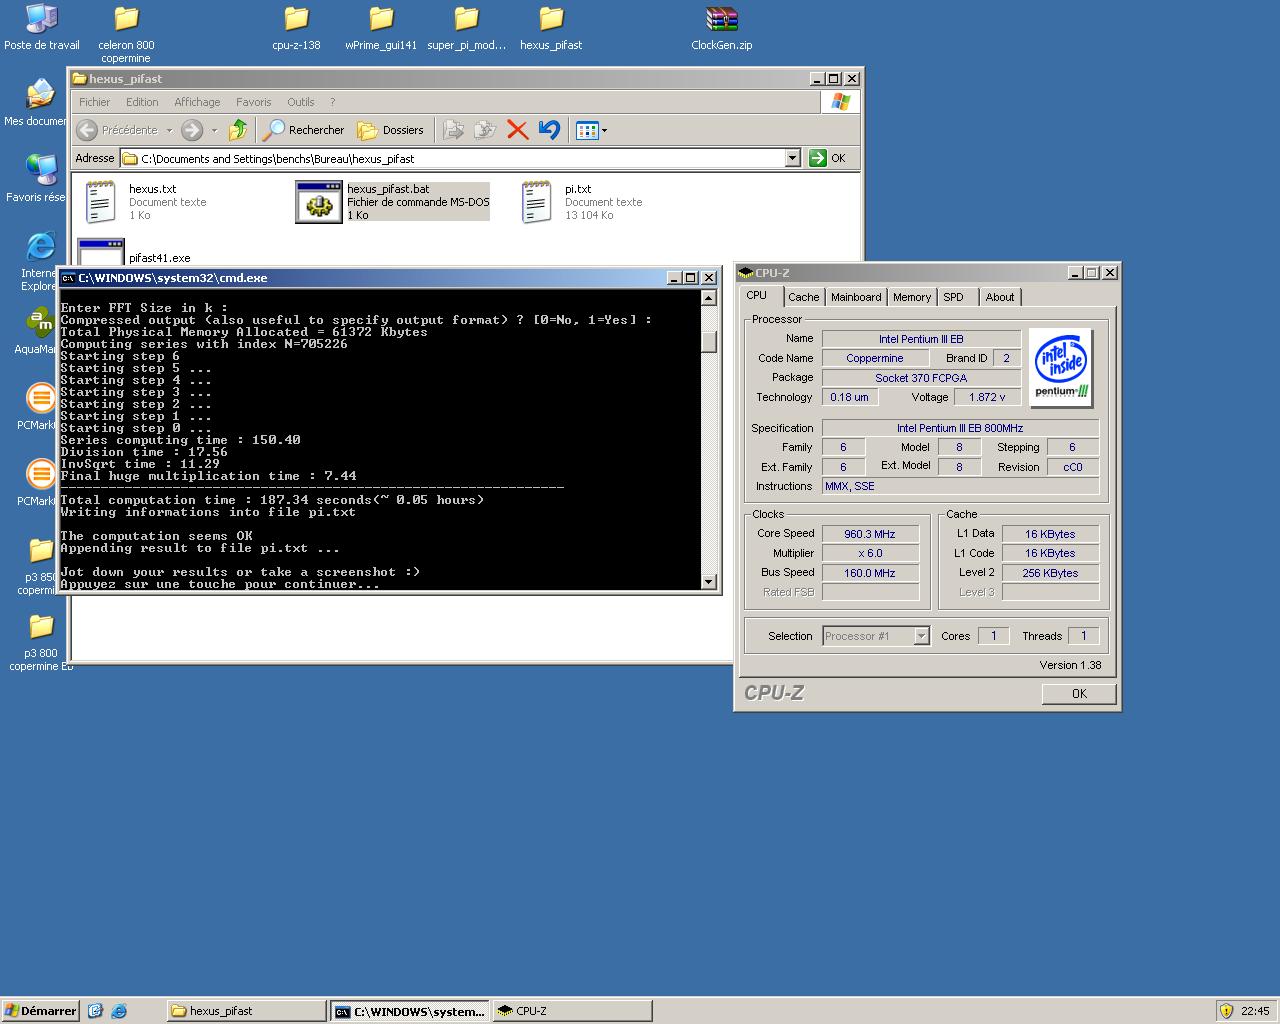
Task: Open the cpu-z-138 desktop folder
Action: point(296,20)
